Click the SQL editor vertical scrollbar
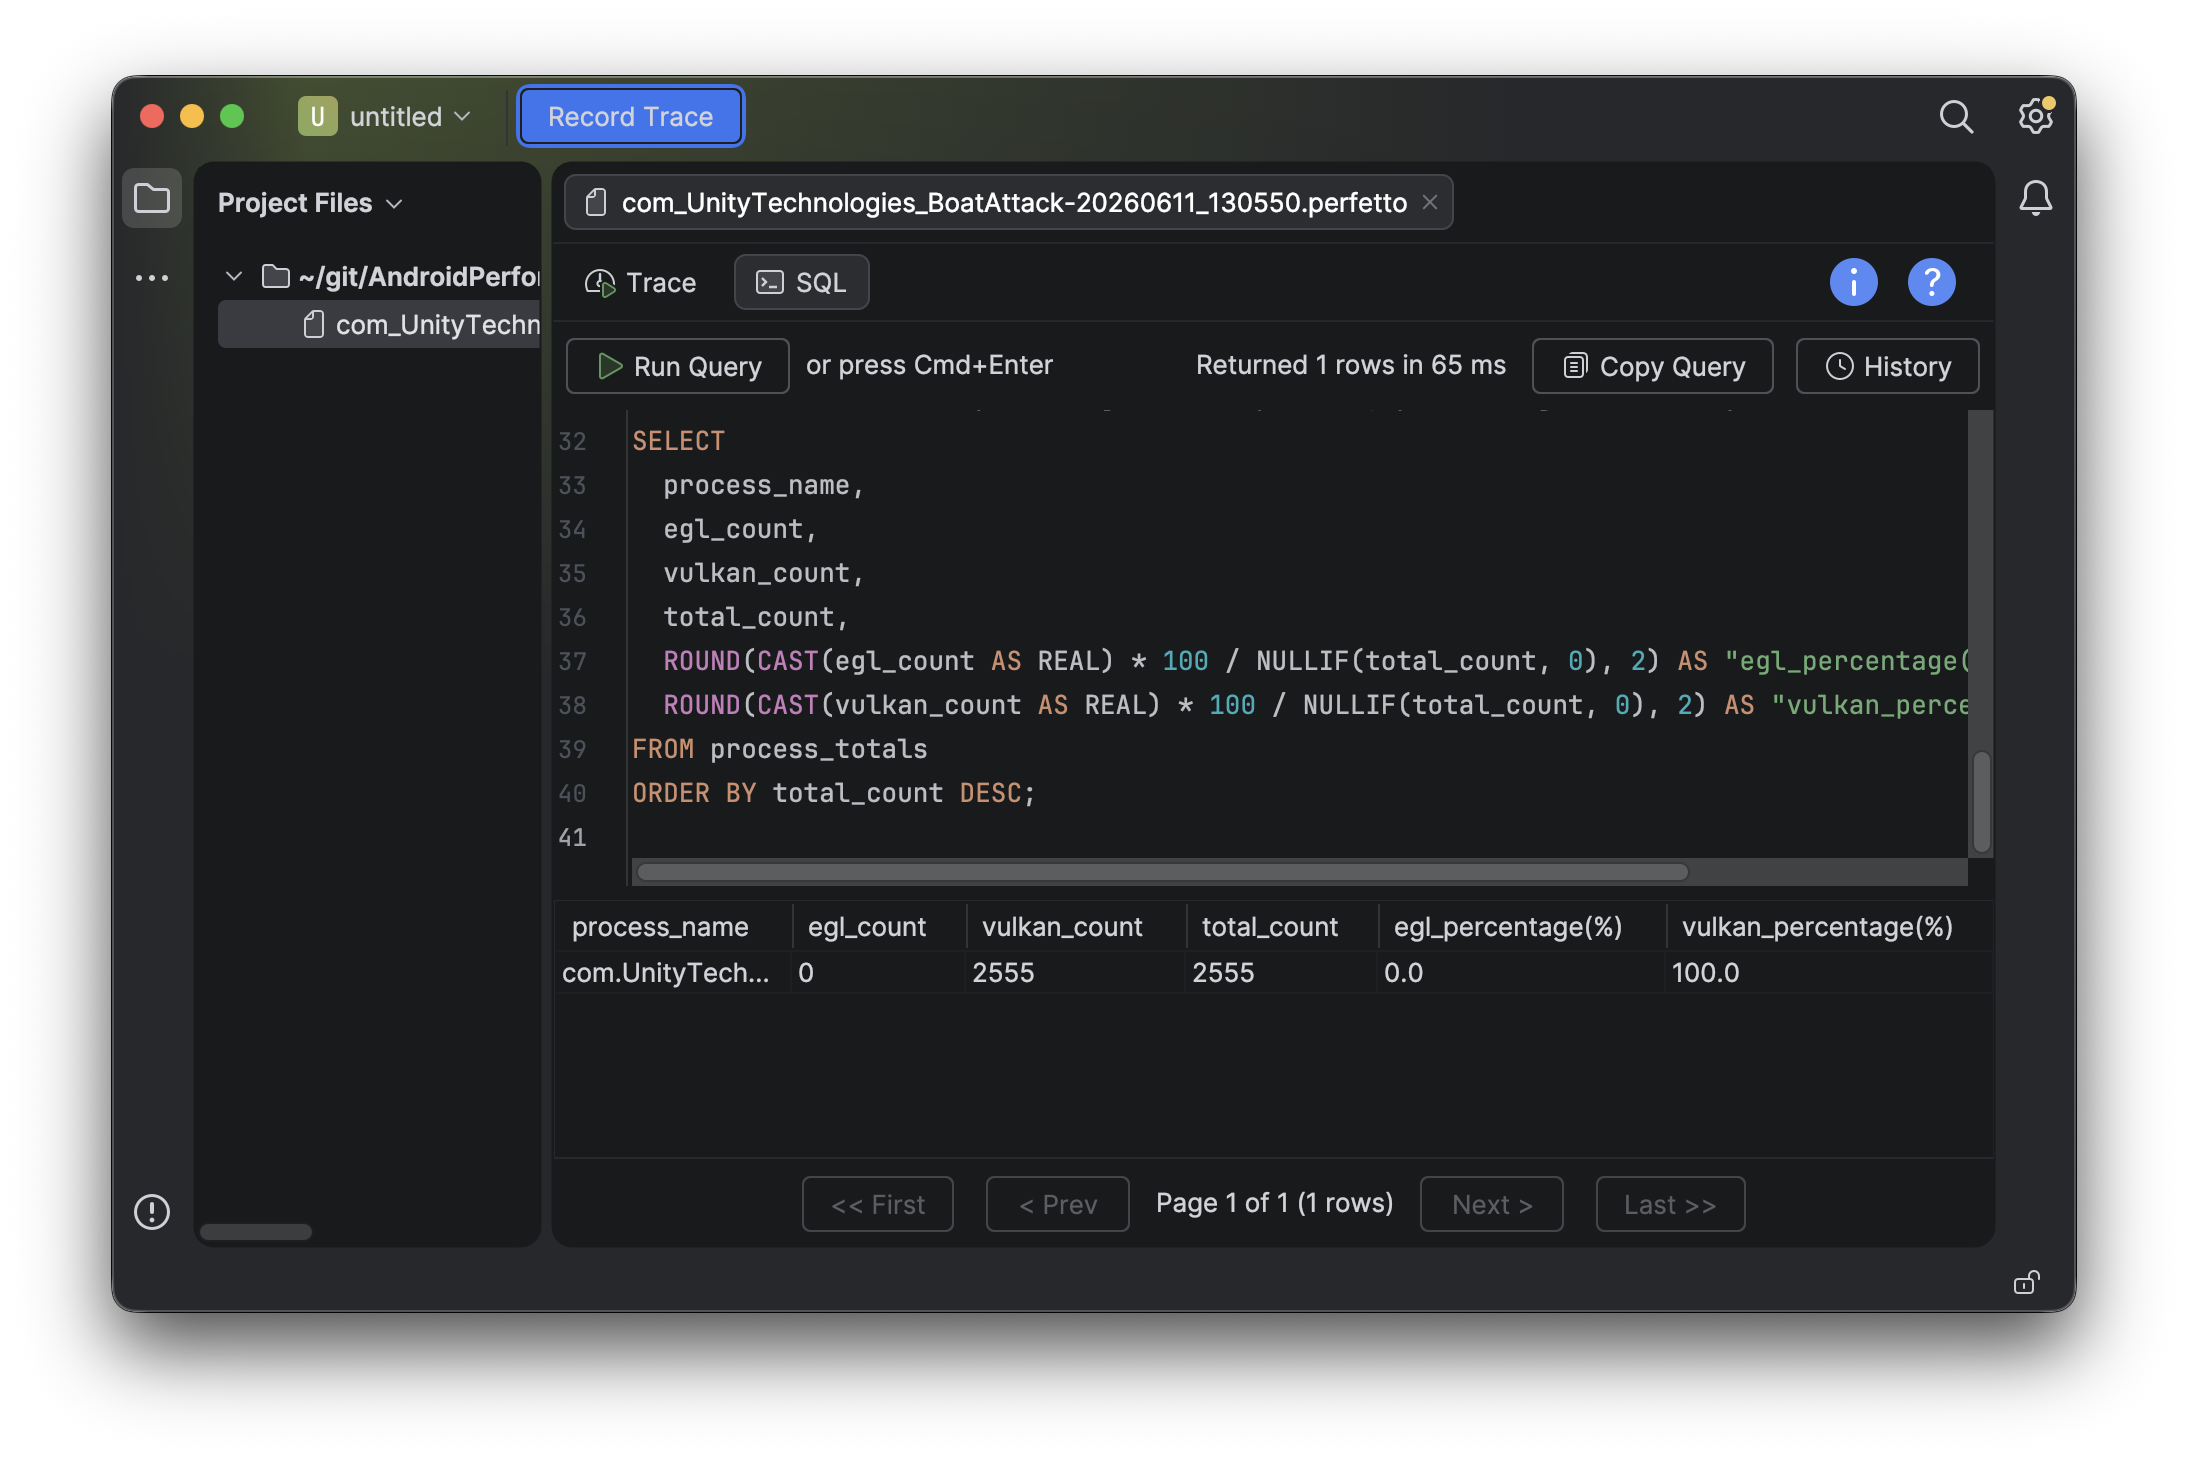2188x1460 pixels. point(1981,800)
